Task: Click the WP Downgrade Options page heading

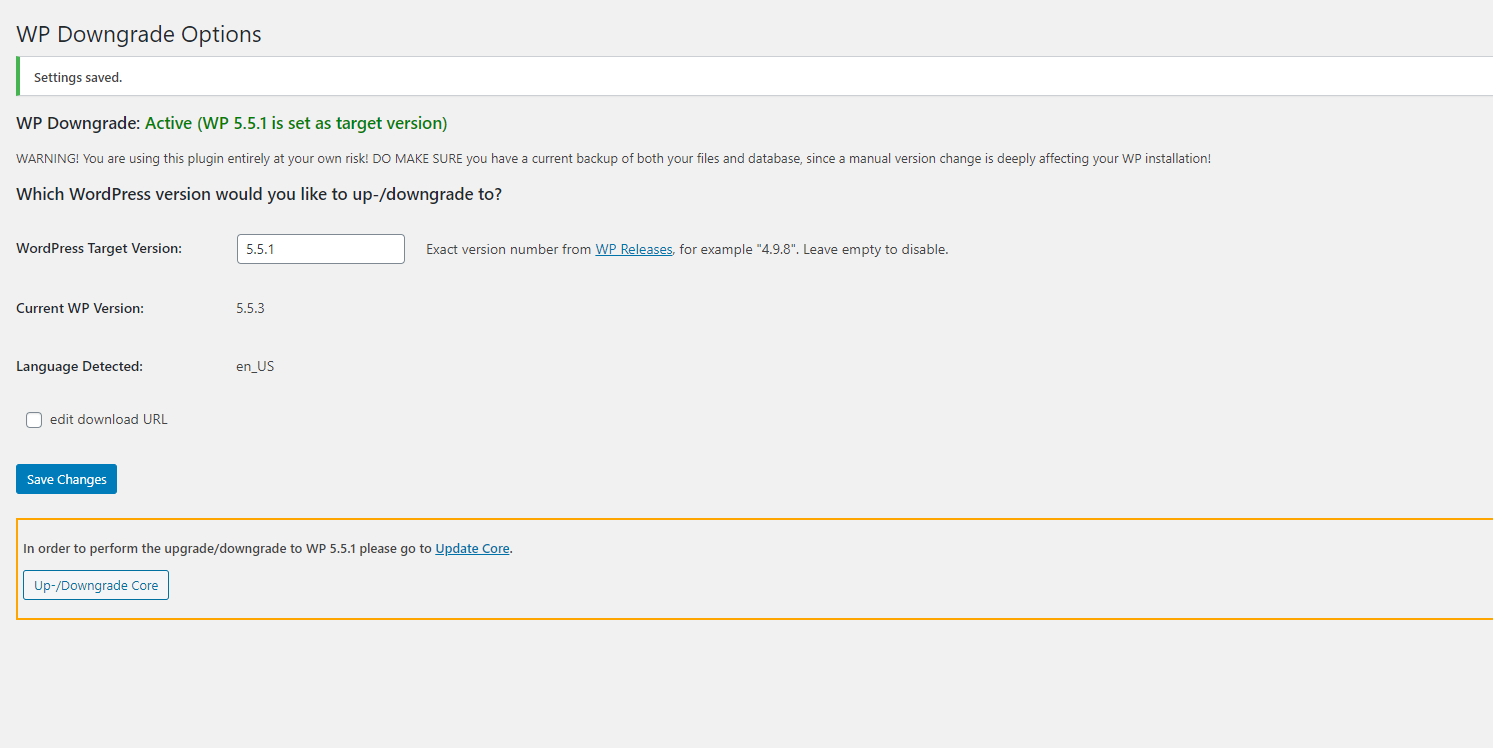Action: pos(139,34)
